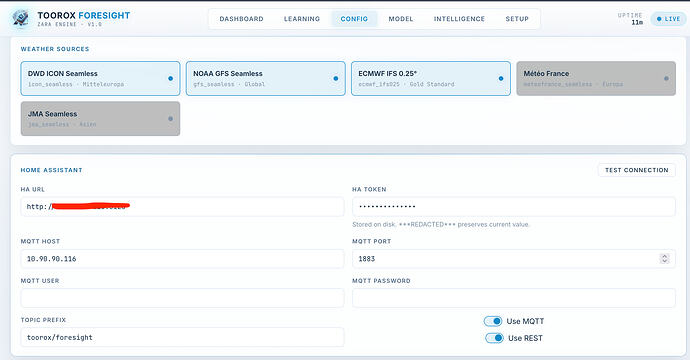Focus the empty MQTT User field

[182, 298]
